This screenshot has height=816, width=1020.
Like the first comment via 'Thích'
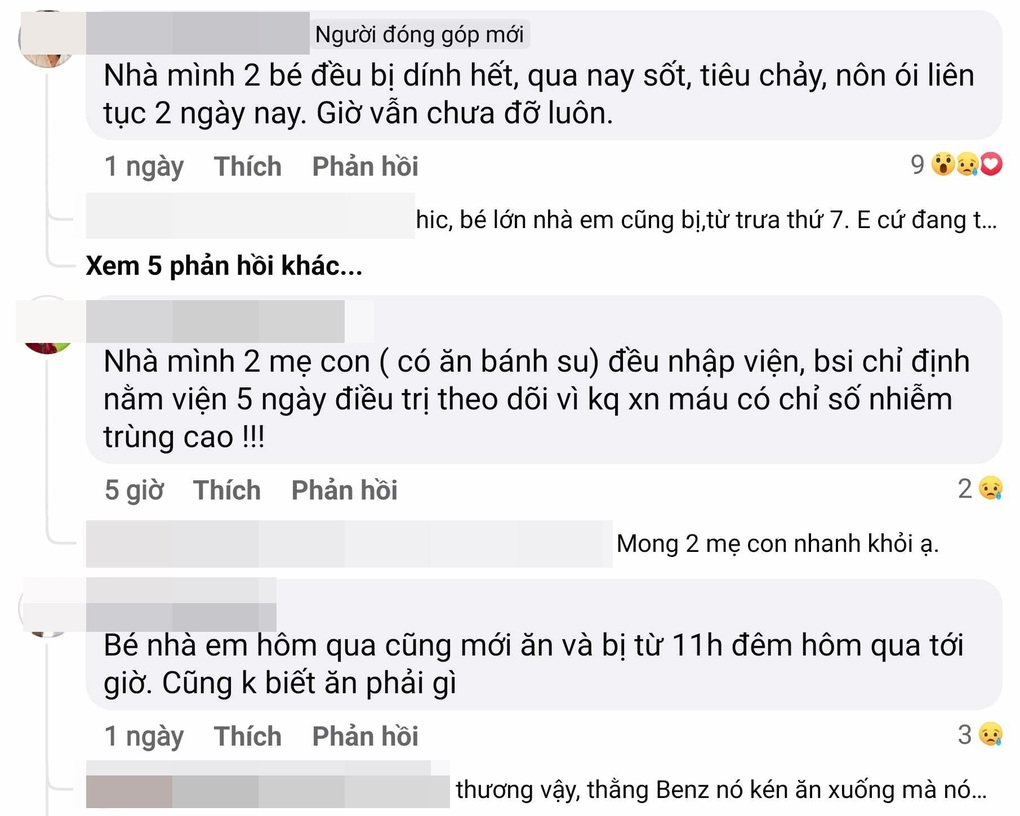(247, 166)
